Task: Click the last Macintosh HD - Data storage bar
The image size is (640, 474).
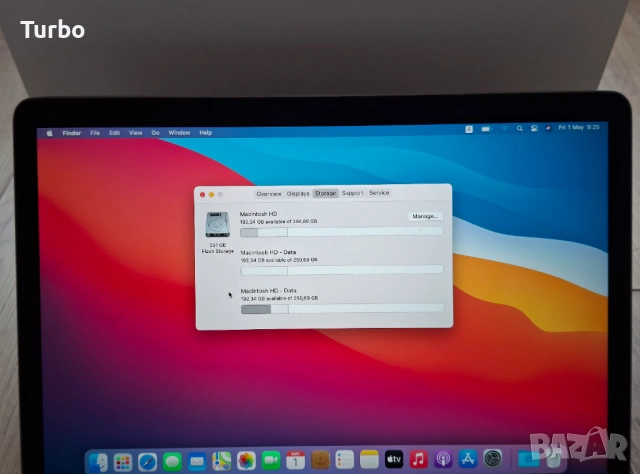Action: (x=342, y=309)
